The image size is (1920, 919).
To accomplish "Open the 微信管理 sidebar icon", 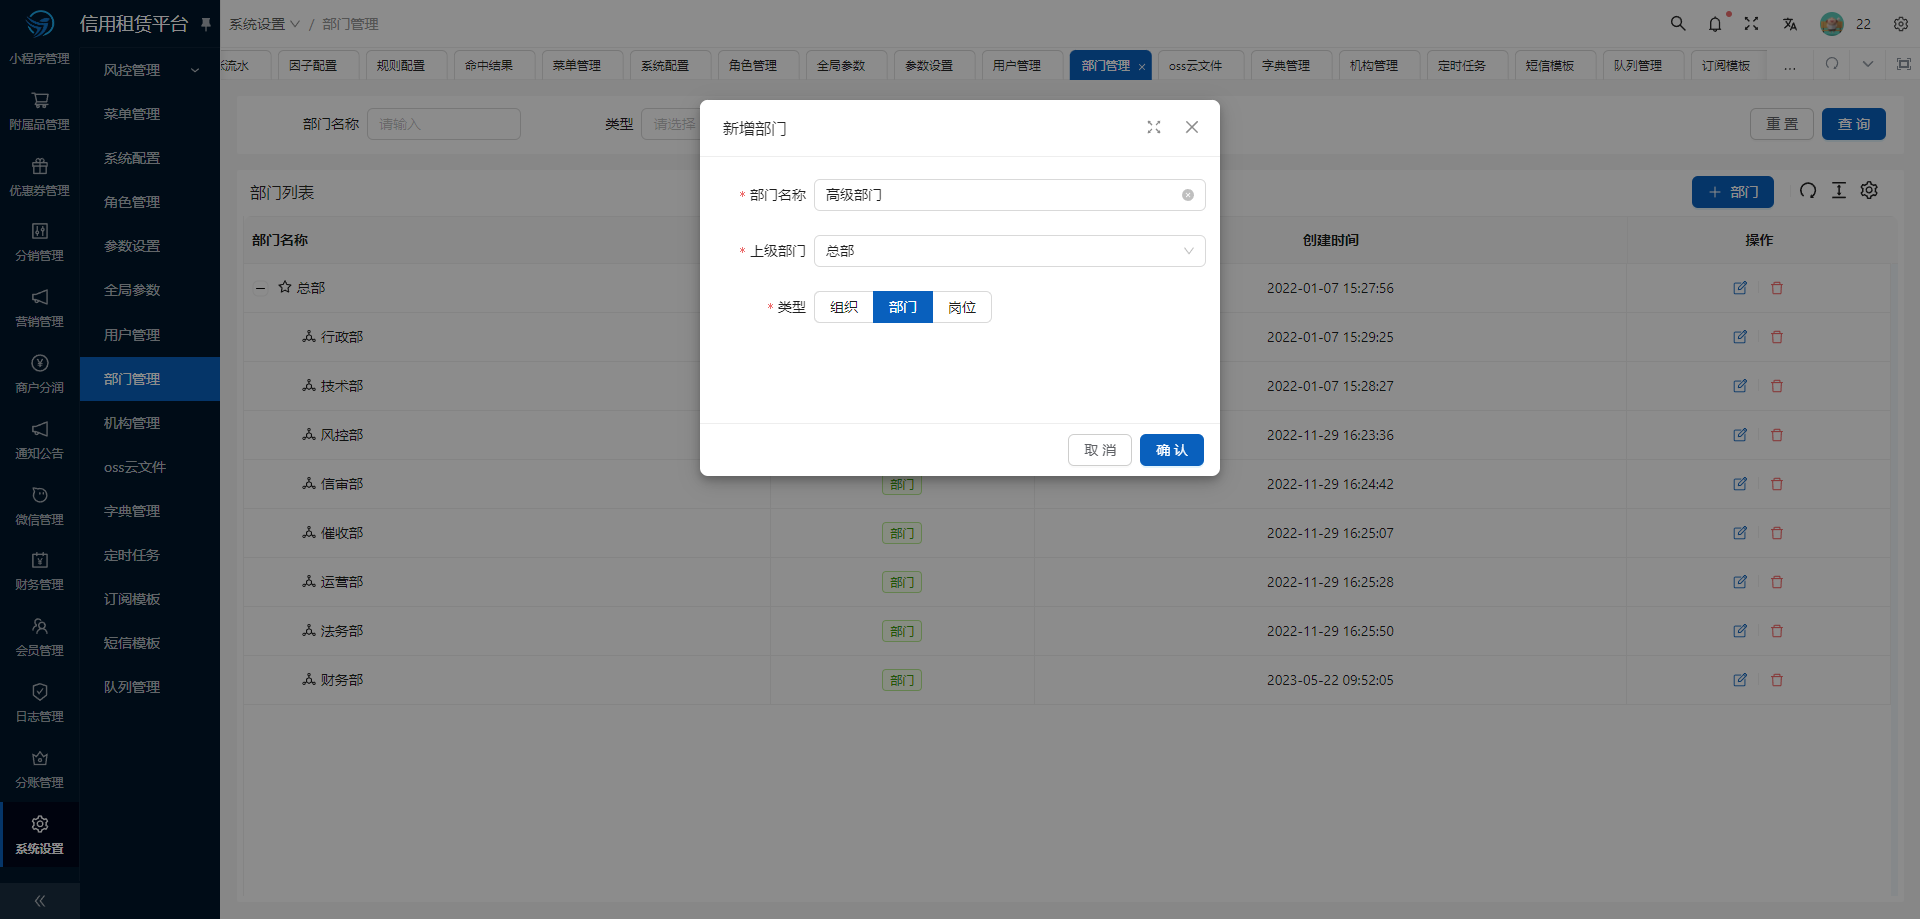I will tap(39, 495).
